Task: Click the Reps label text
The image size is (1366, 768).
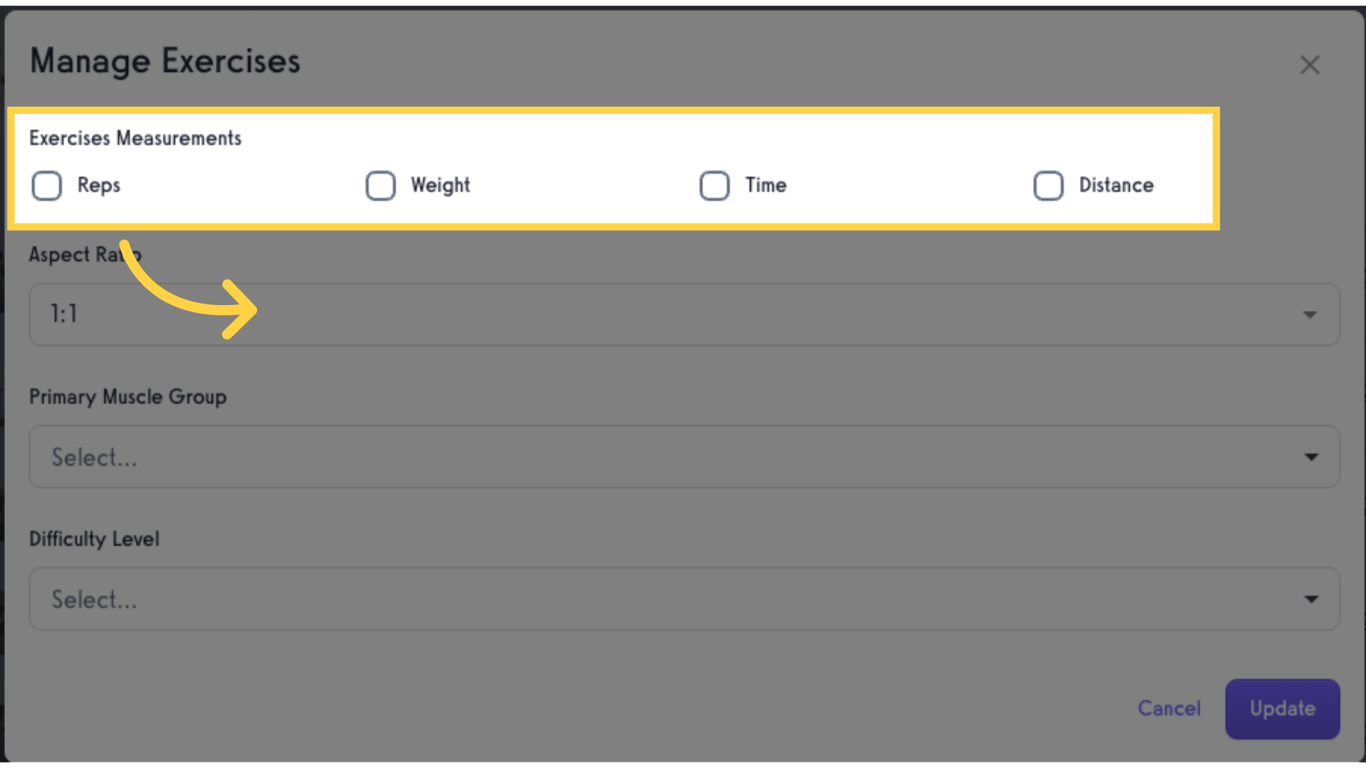Action: pos(98,186)
